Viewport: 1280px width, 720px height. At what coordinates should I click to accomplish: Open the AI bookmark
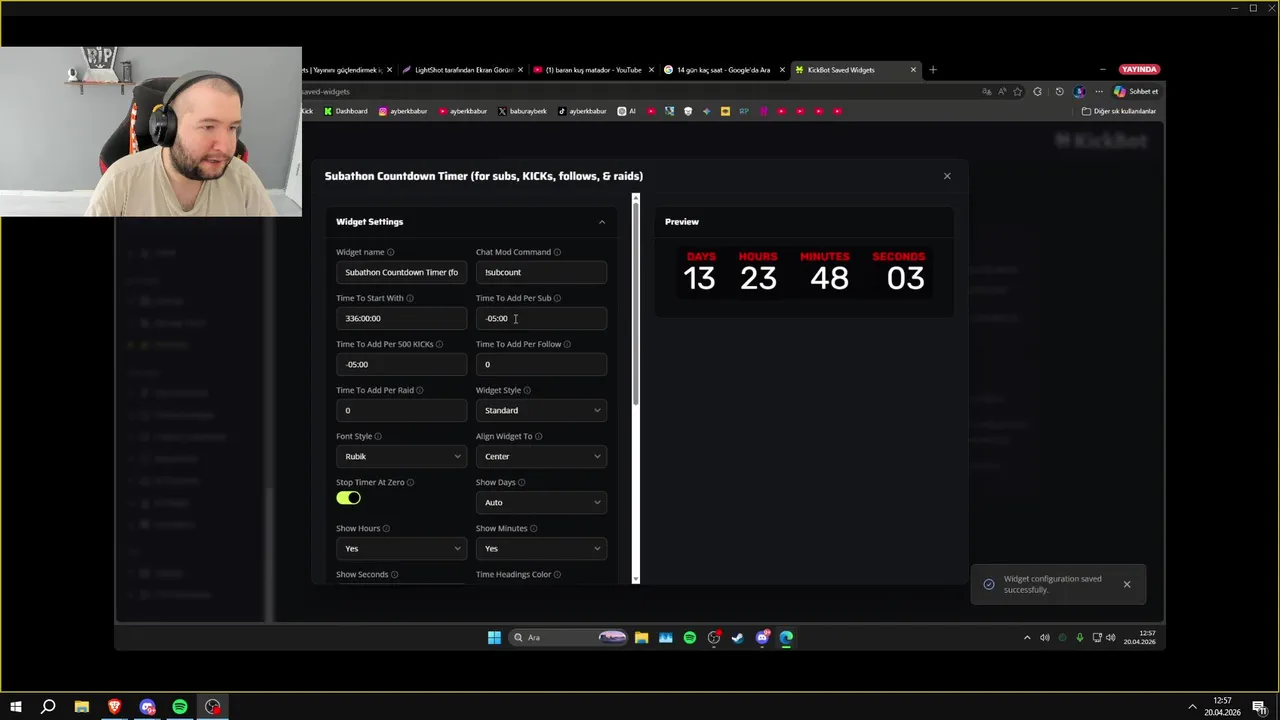tap(627, 111)
